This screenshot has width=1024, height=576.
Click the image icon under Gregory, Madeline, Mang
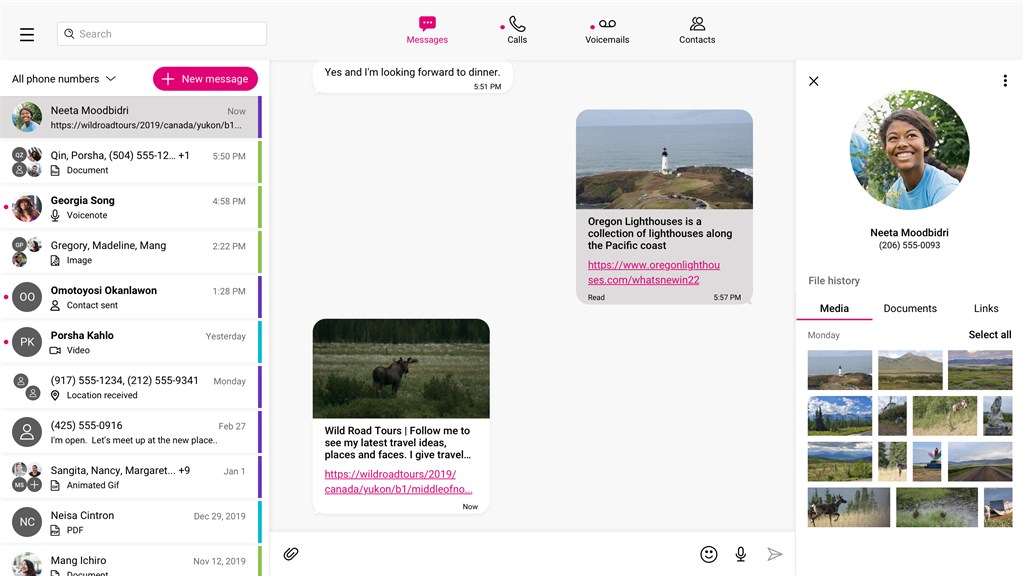coord(56,261)
